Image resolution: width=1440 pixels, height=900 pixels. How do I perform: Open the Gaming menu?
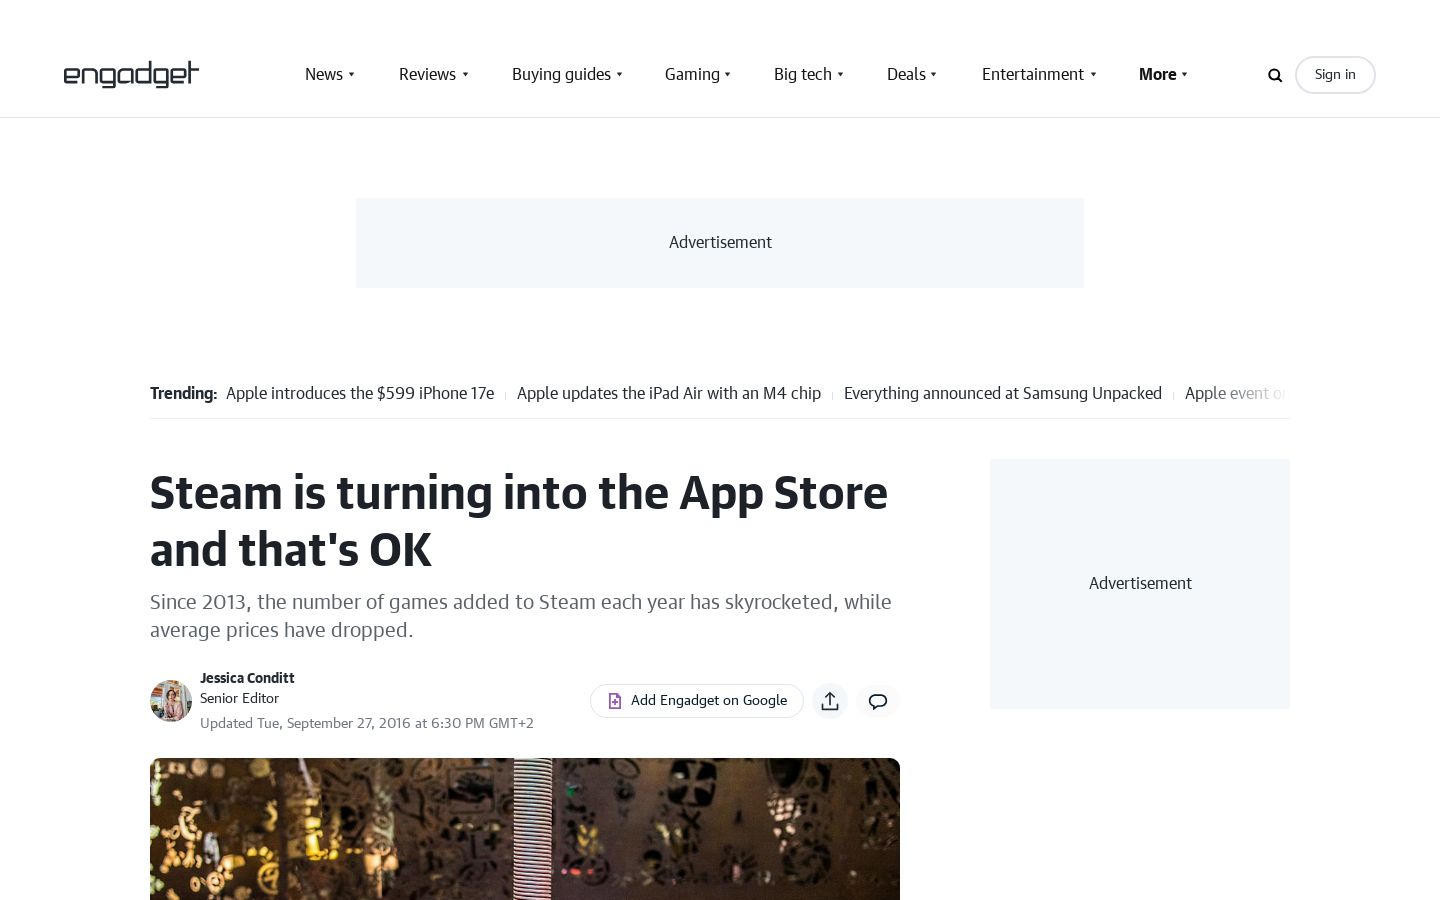tap(692, 74)
